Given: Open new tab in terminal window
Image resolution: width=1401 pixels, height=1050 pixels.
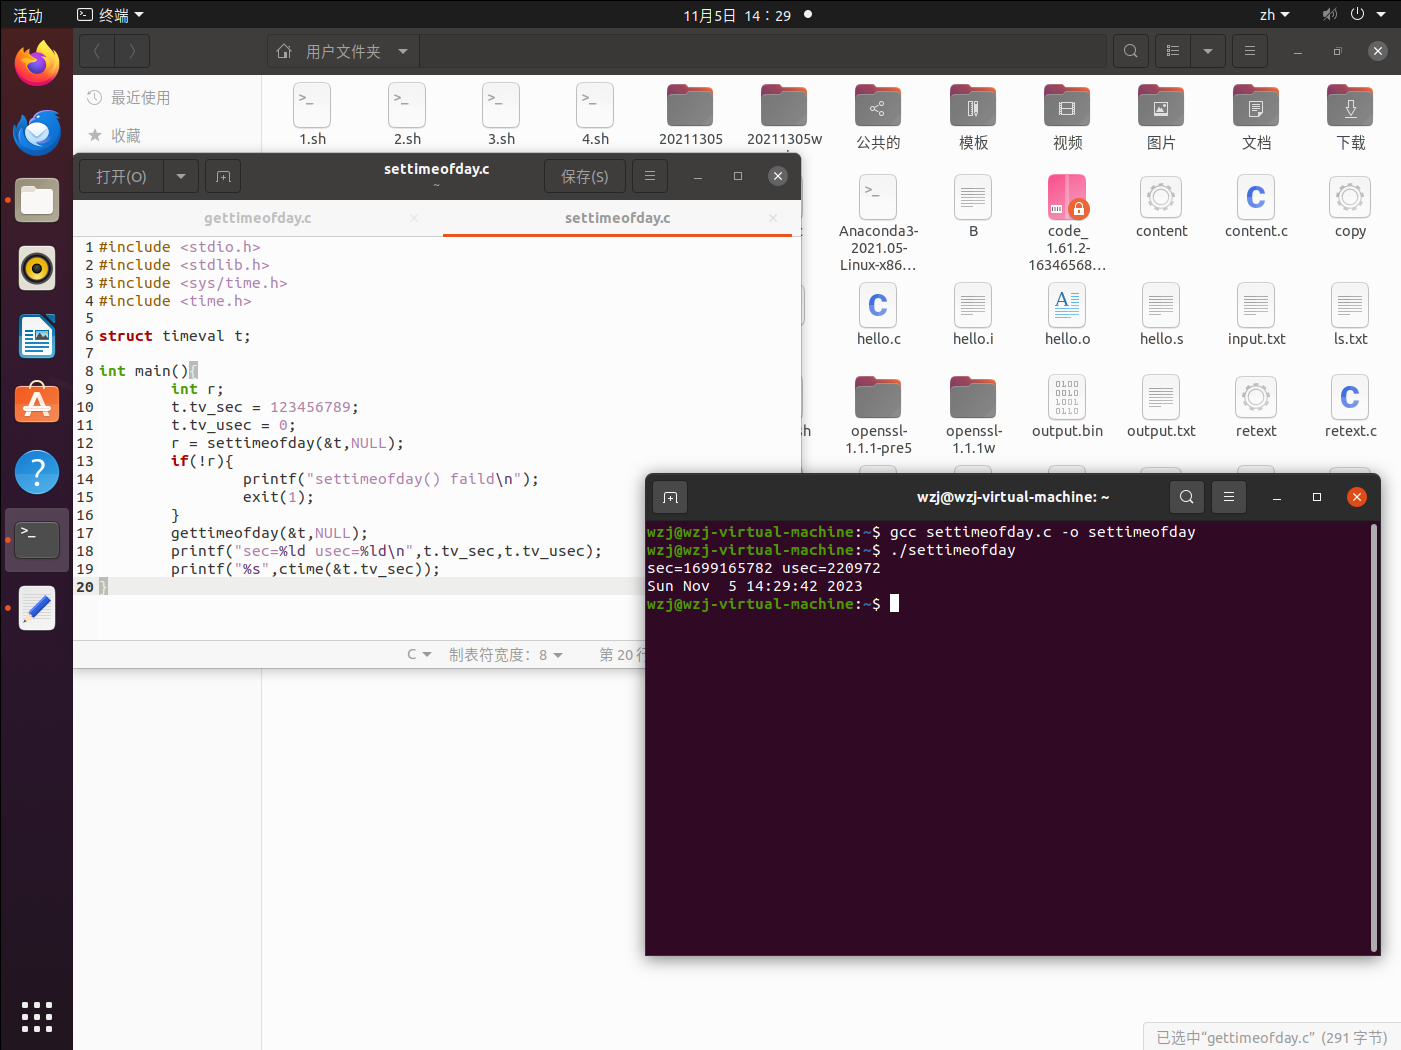Looking at the screenshot, I should [670, 497].
